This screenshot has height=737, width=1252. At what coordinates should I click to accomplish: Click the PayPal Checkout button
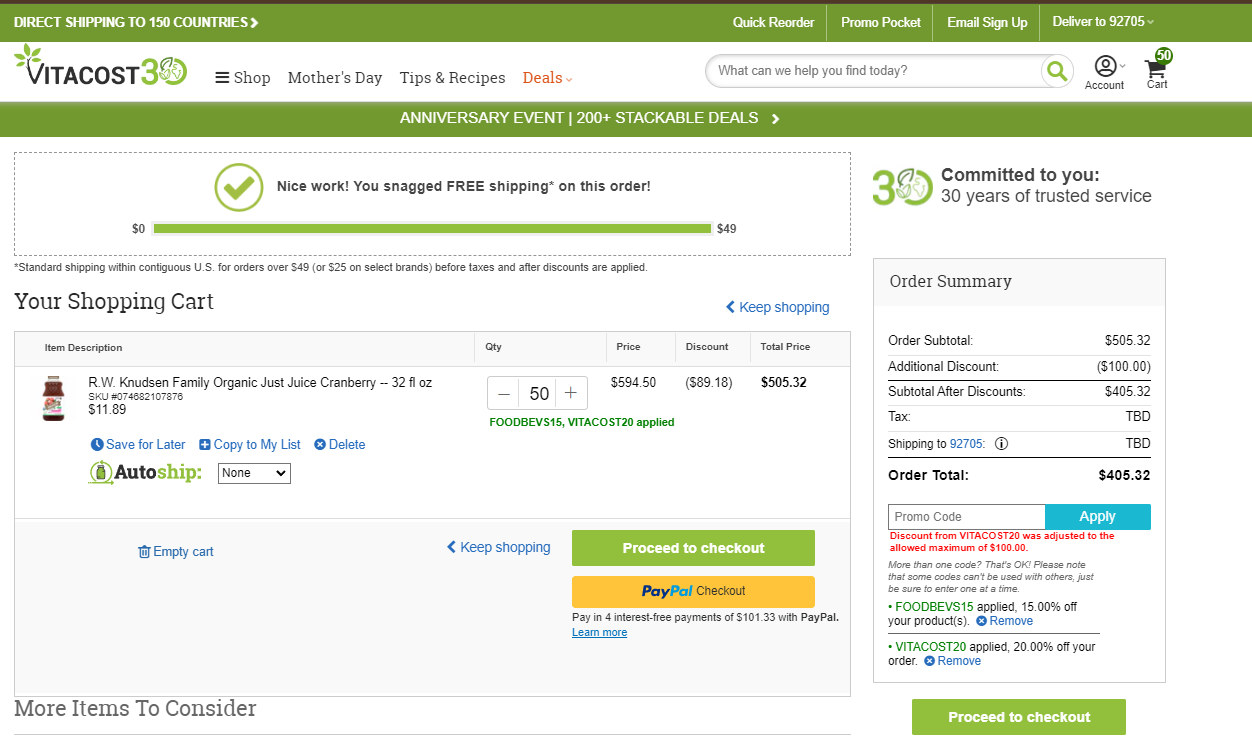(x=693, y=591)
